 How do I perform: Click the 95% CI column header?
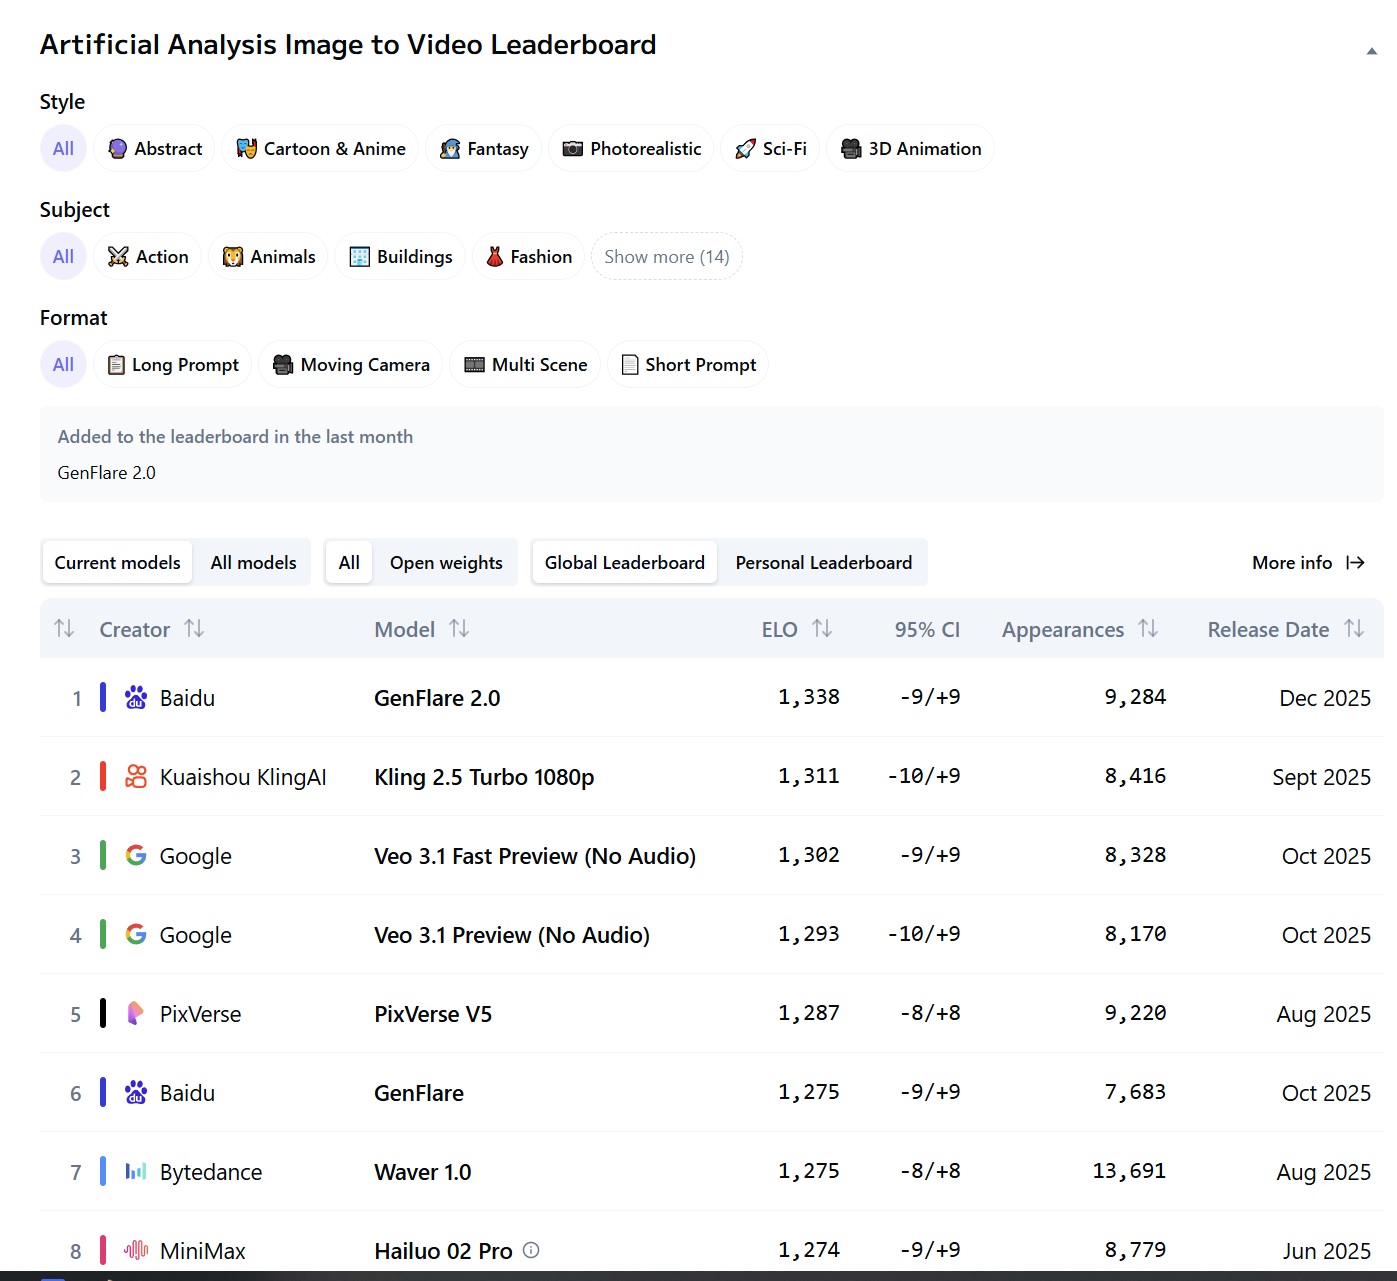(x=927, y=629)
